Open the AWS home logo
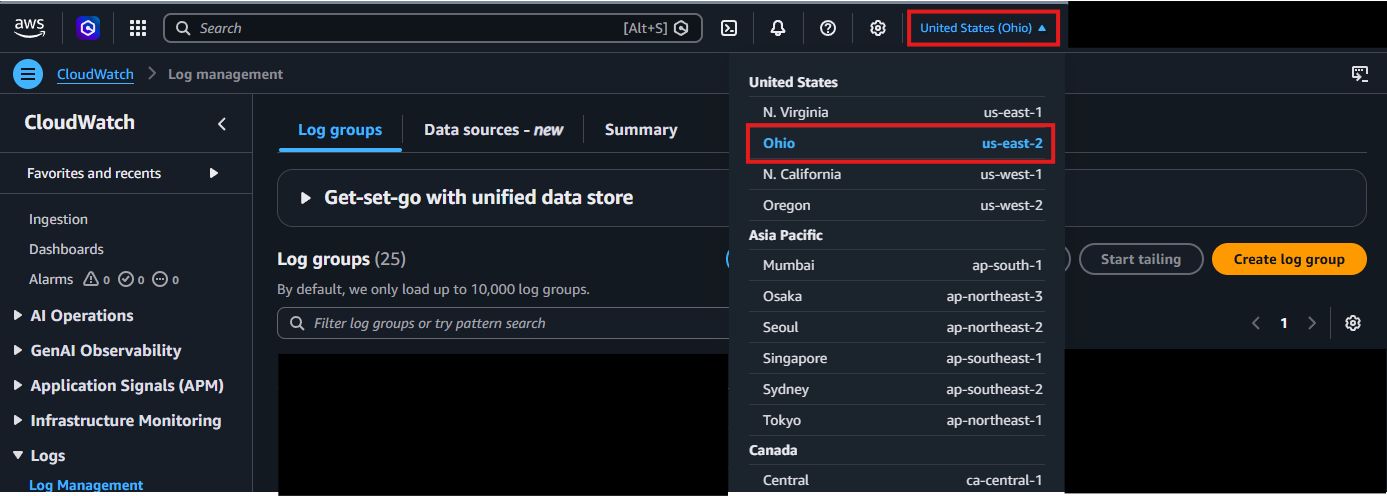 click(x=30, y=28)
